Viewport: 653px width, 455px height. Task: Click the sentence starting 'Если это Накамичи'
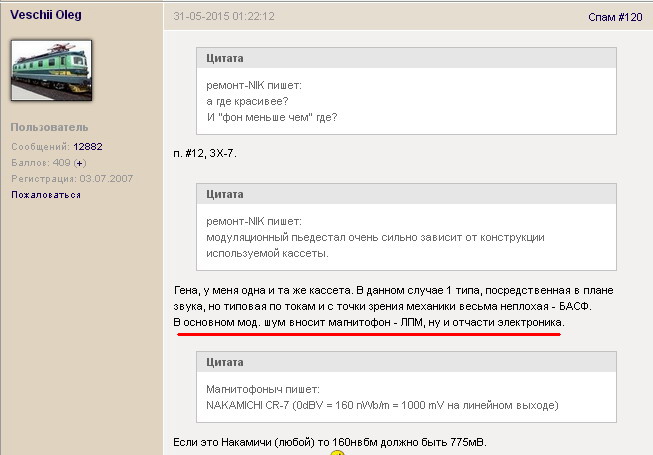[x=330, y=442]
